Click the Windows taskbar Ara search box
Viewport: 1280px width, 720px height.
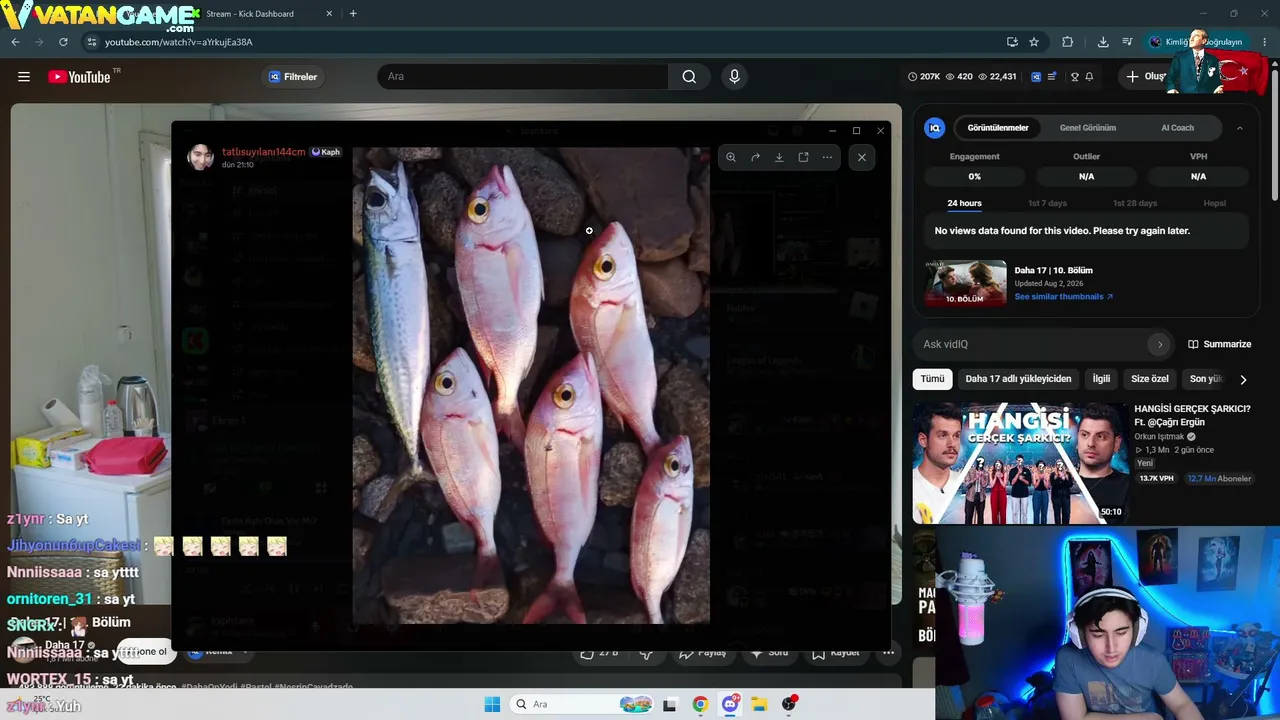coord(582,704)
